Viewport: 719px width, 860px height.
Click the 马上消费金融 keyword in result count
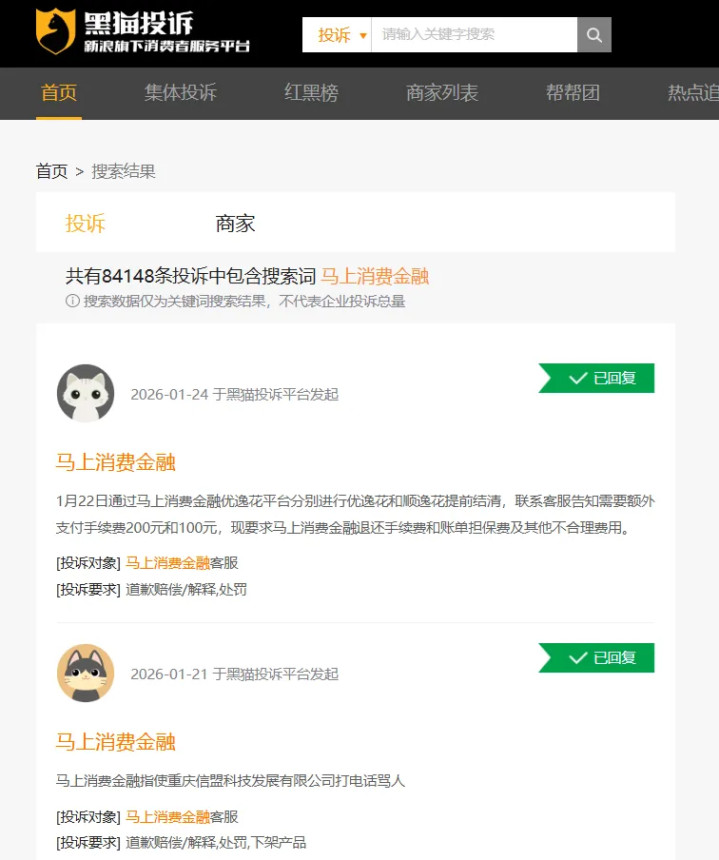(x=375, y=276)
